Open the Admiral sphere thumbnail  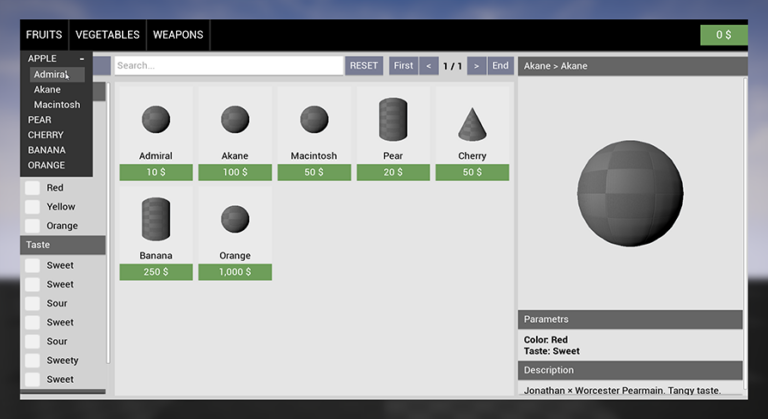click(156, 120)
